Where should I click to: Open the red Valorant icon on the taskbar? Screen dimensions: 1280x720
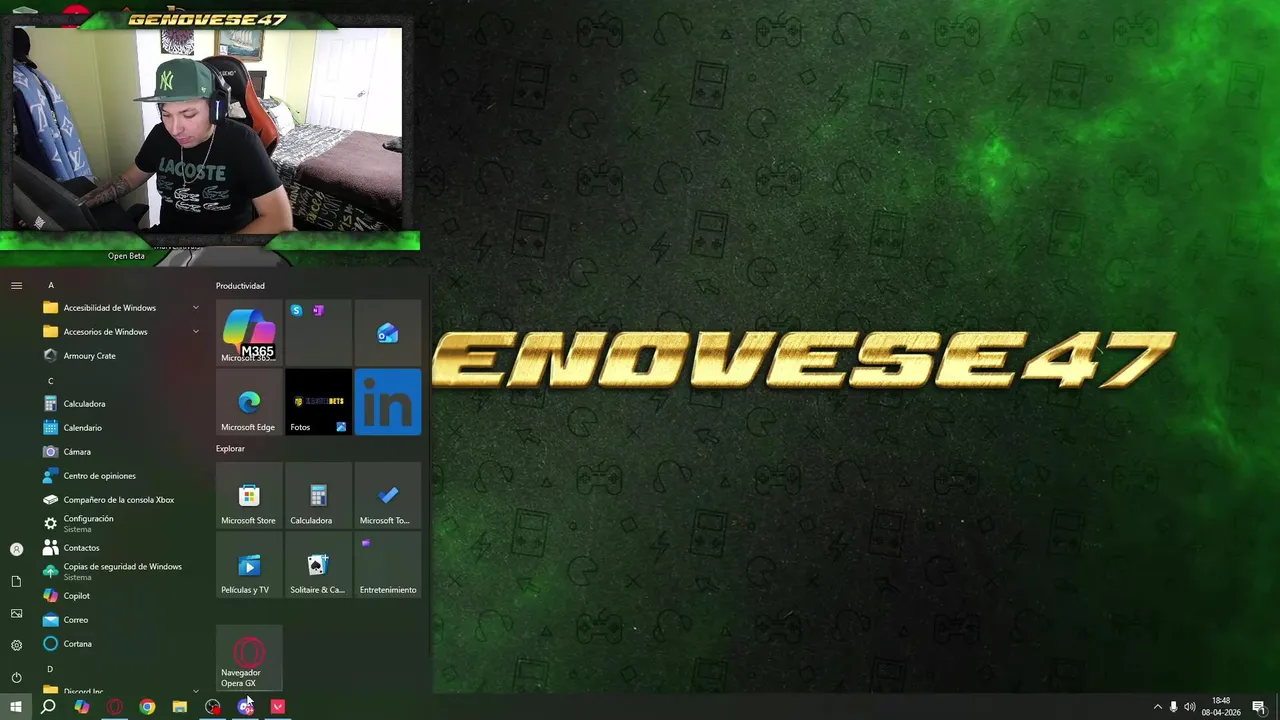point(278,707)
